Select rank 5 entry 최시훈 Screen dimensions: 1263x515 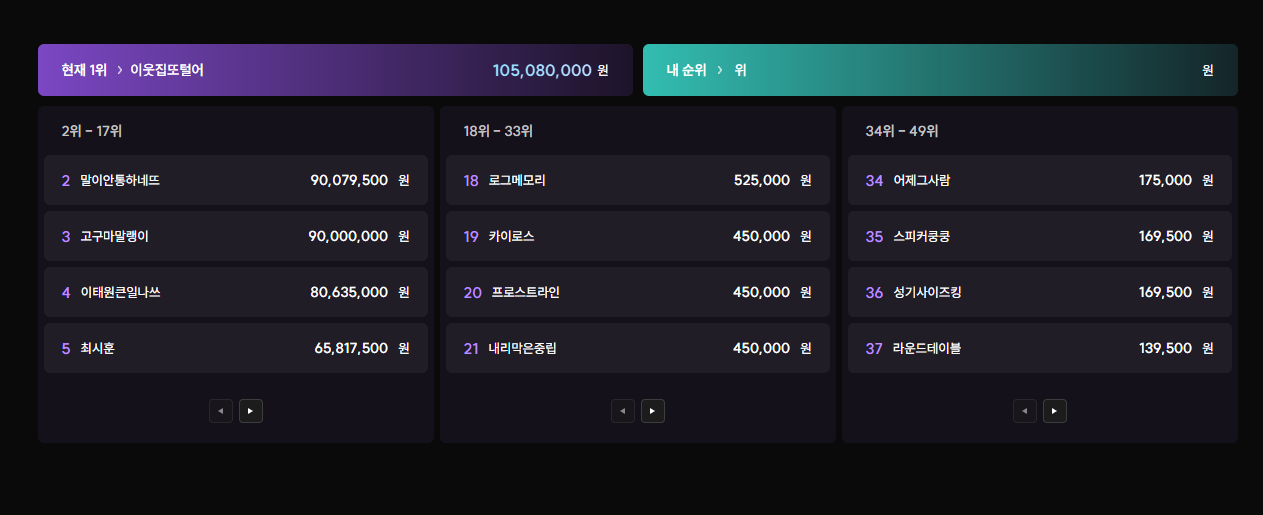[x=236, y=348]
